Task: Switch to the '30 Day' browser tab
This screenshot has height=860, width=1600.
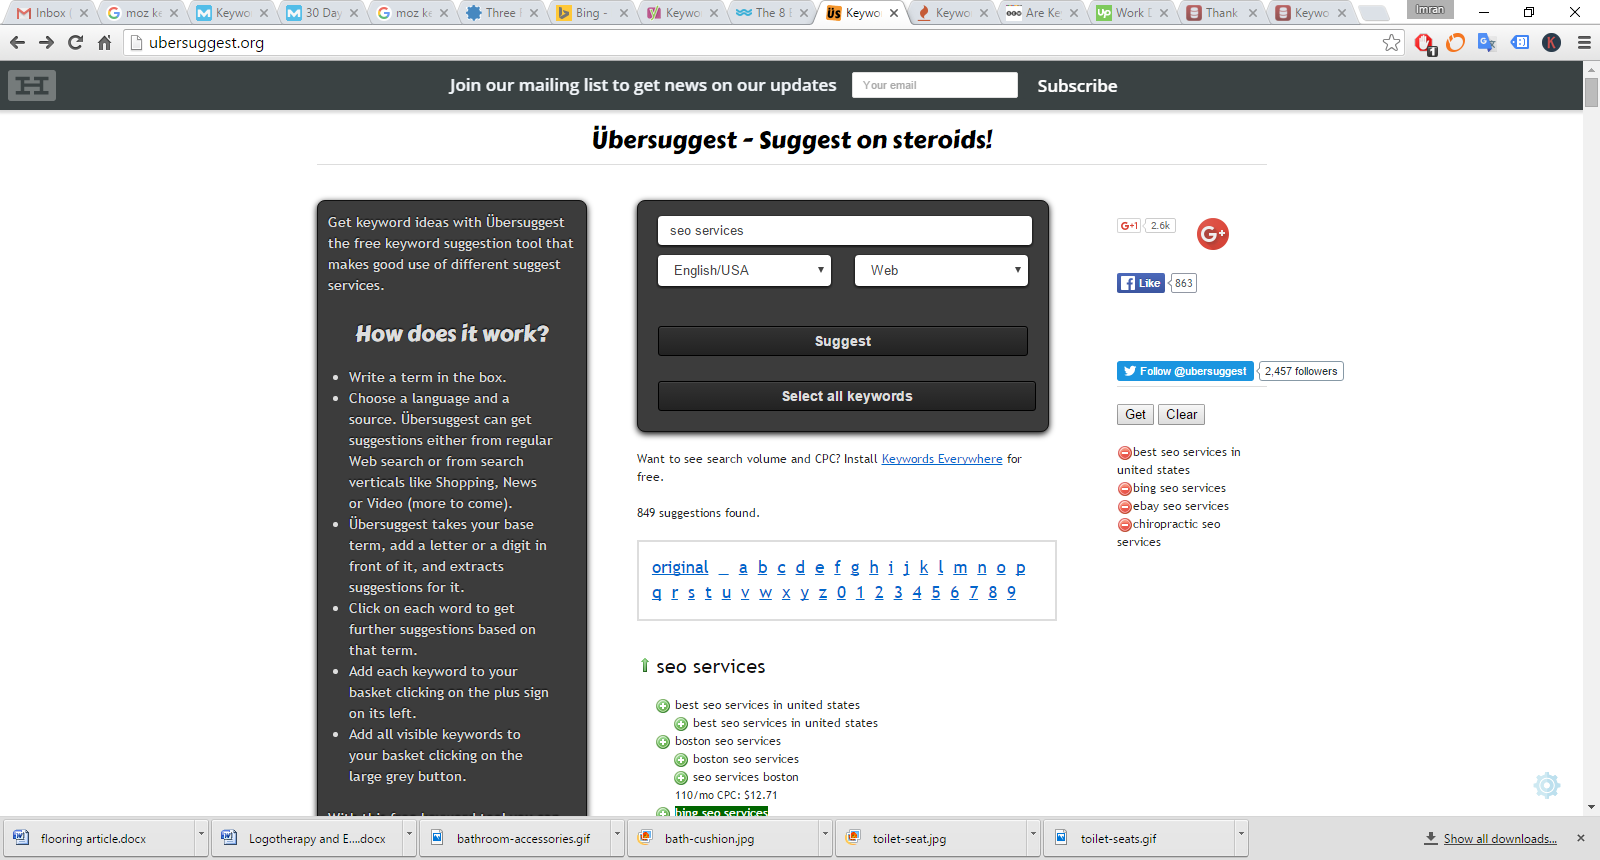Action: click(322, 13)
